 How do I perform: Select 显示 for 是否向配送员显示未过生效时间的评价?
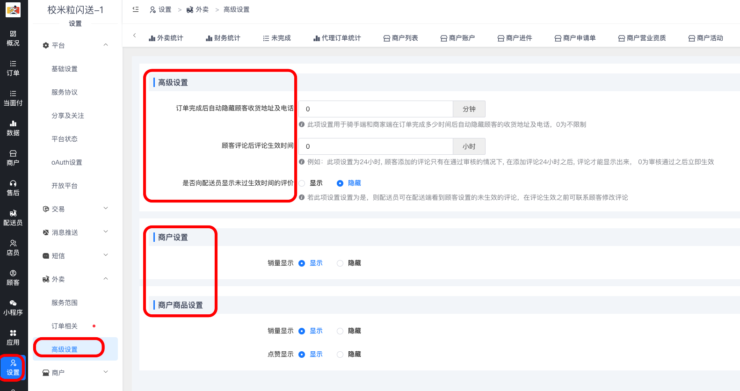(302, 183)
